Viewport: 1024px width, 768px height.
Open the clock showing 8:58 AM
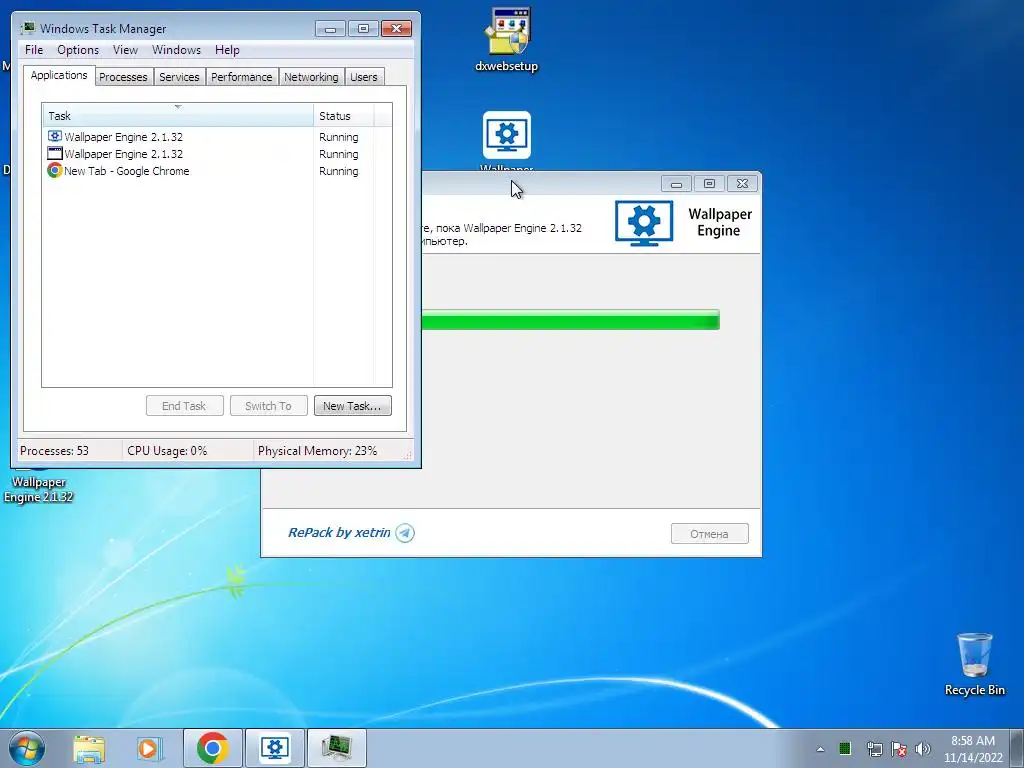tap(973, 749)
